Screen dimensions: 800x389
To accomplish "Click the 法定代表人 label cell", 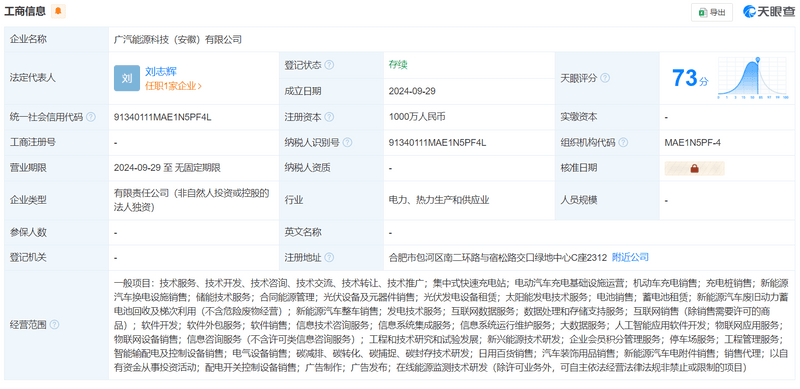I will 57,78.
